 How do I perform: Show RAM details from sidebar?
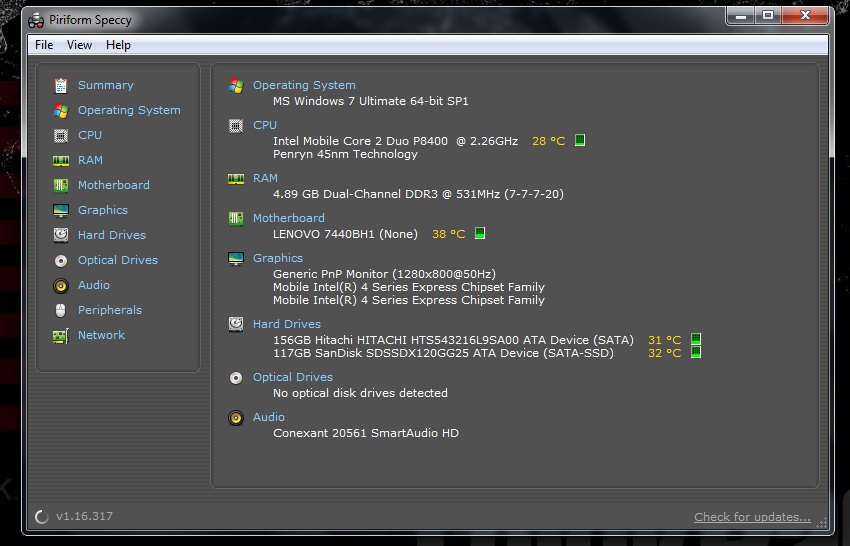90,160
